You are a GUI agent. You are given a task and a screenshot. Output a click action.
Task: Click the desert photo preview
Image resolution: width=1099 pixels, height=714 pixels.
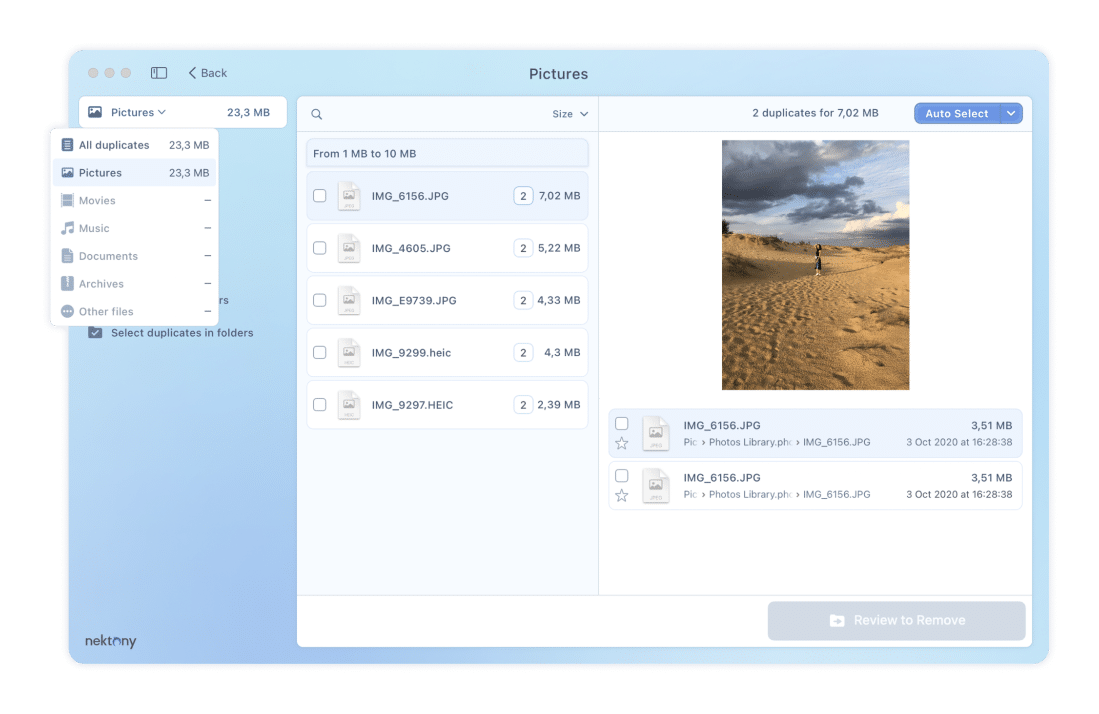815,265
